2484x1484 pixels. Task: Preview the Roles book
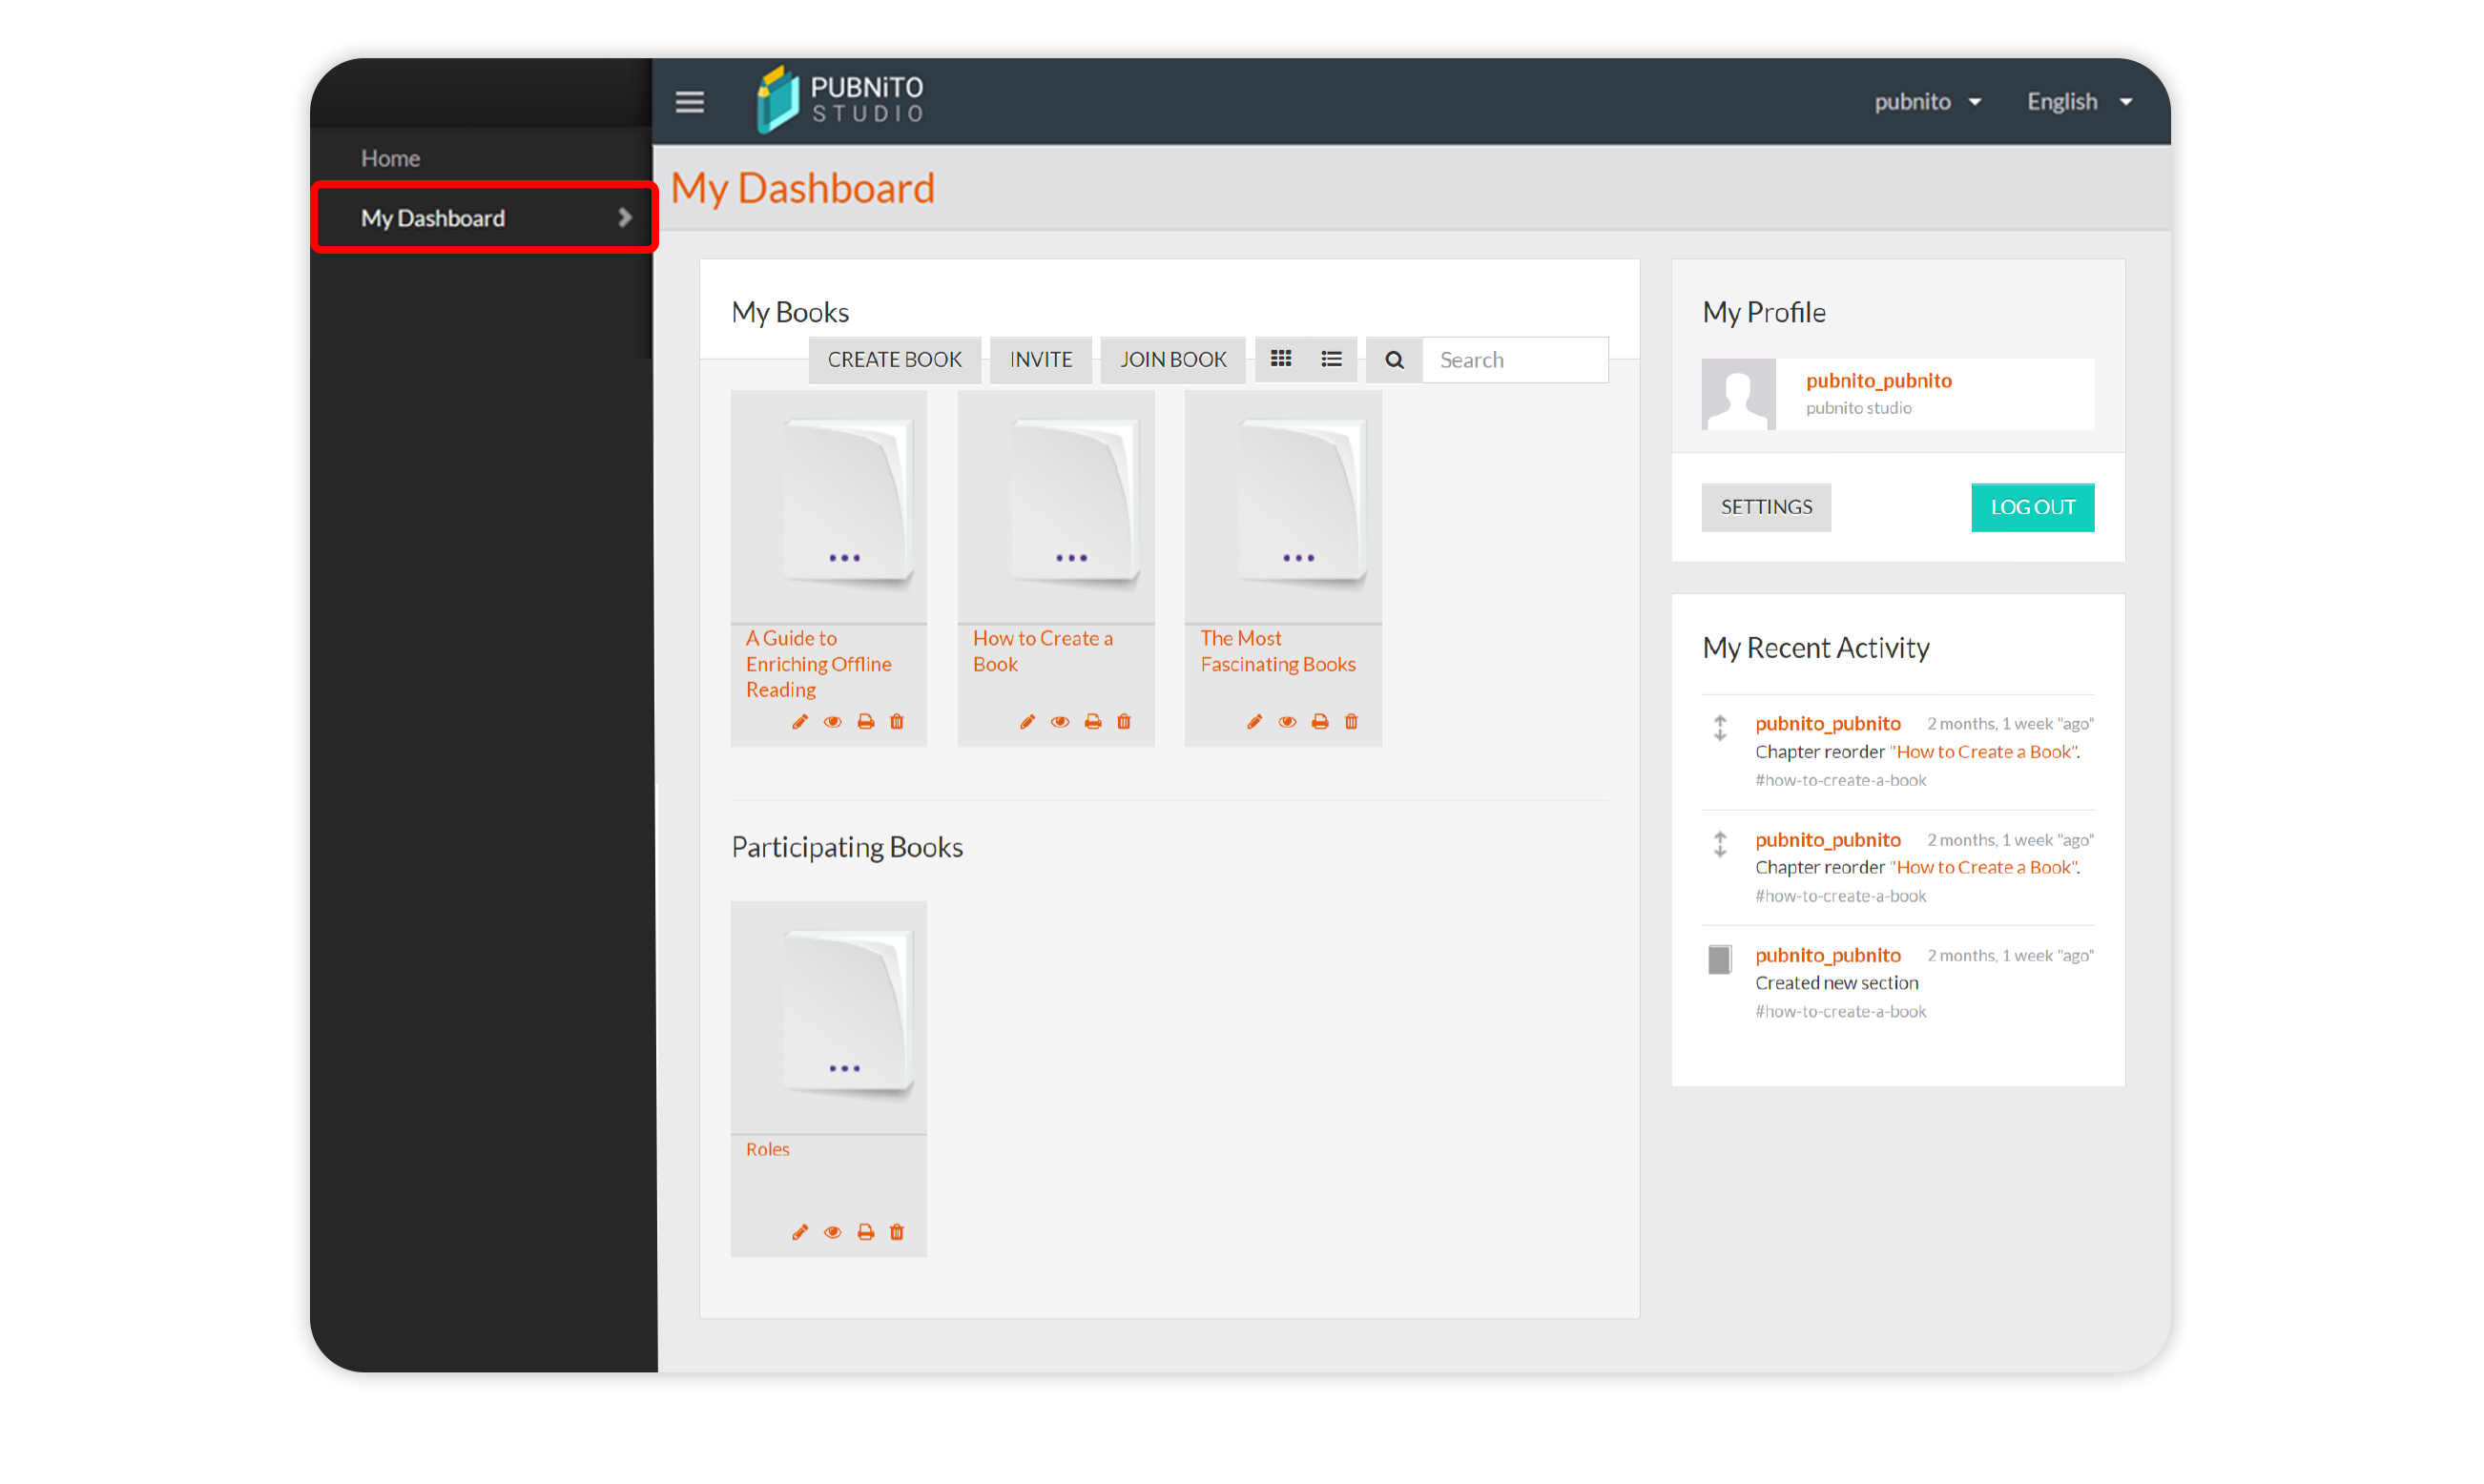click(832, 1231)
